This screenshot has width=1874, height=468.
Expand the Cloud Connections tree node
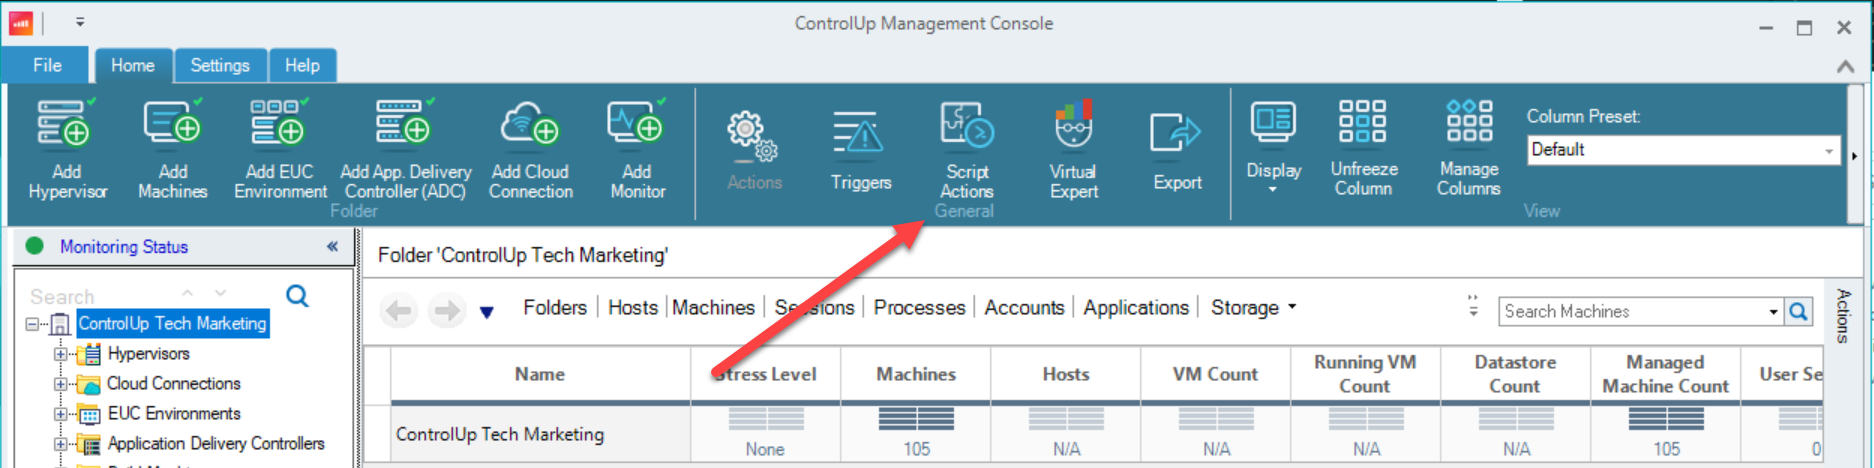60,384
